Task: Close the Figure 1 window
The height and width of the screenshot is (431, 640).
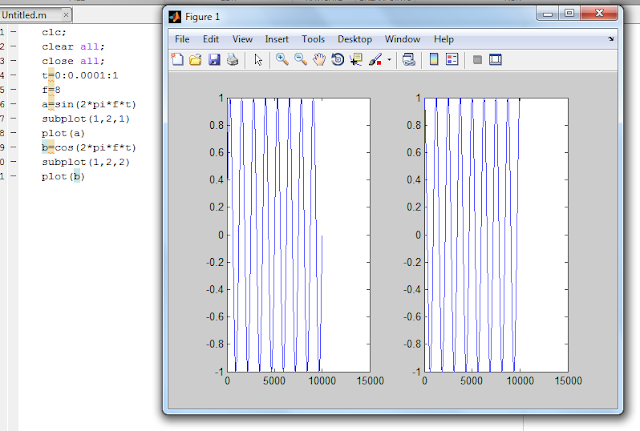Action: pyautogui.click(x=599, y=13)
